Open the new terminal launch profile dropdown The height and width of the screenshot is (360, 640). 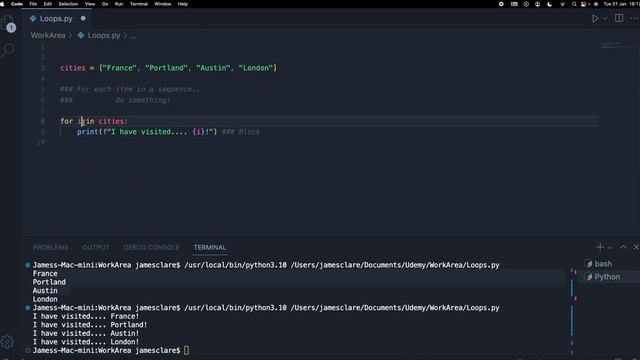[x=610, y=247]
